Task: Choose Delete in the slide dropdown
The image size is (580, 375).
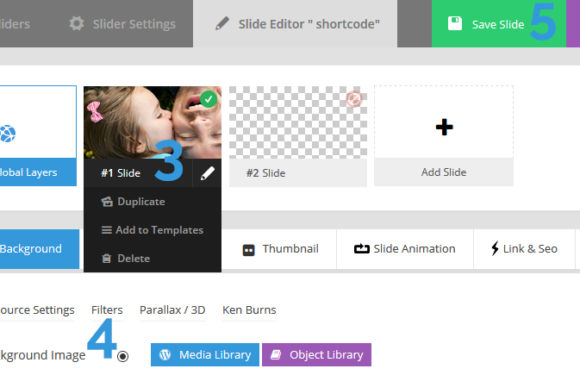Action: [126, 259]
